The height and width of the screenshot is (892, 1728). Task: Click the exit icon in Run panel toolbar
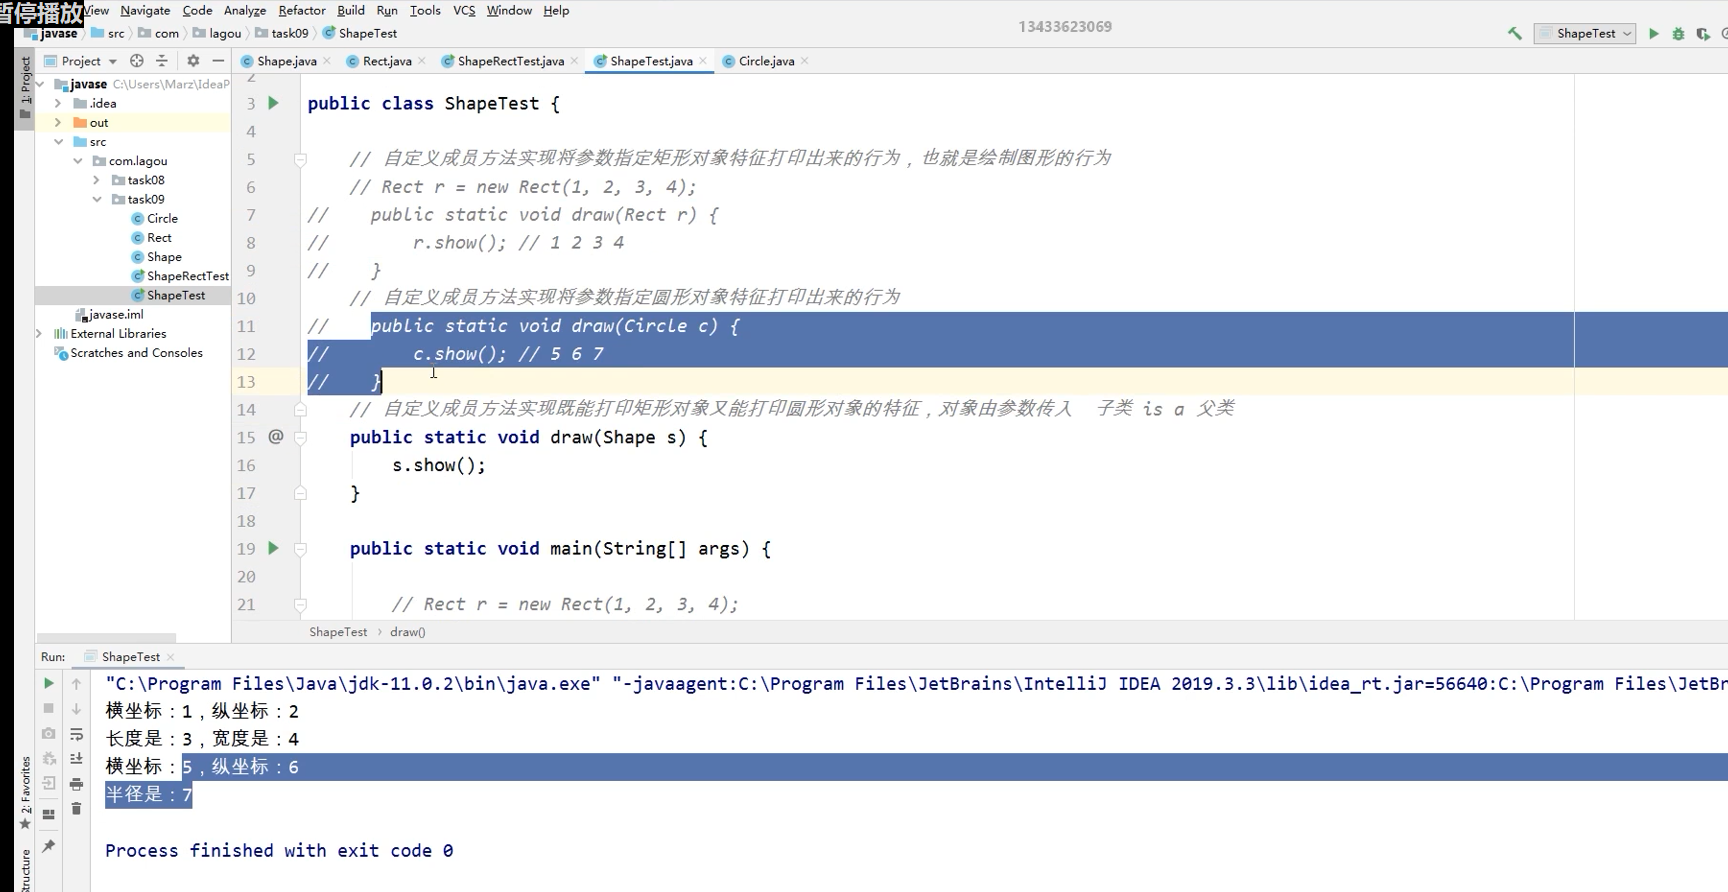(48, 783)
